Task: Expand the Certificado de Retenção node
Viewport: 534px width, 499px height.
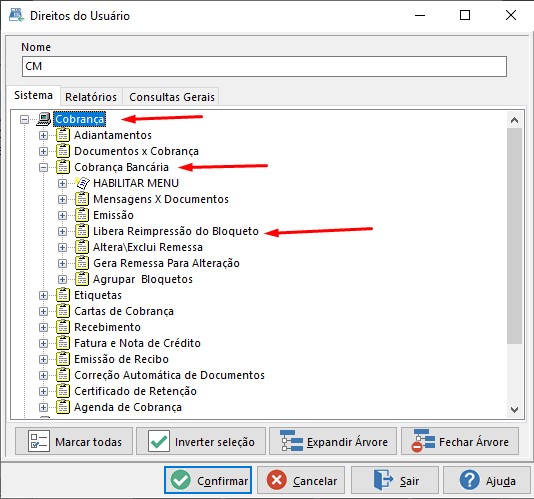Action: [43, 392]
